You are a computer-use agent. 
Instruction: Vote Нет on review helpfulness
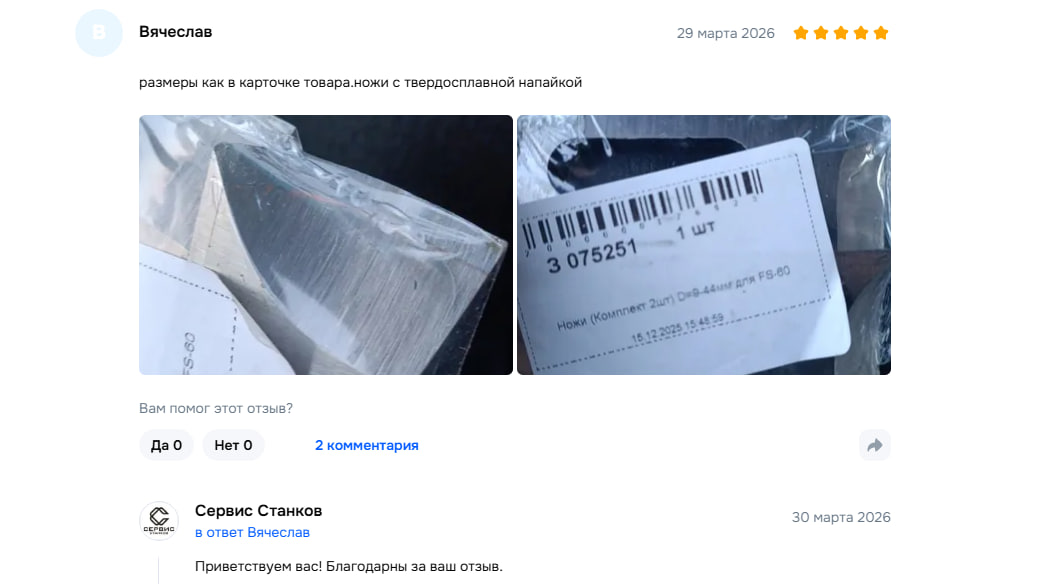click(233, 446)
